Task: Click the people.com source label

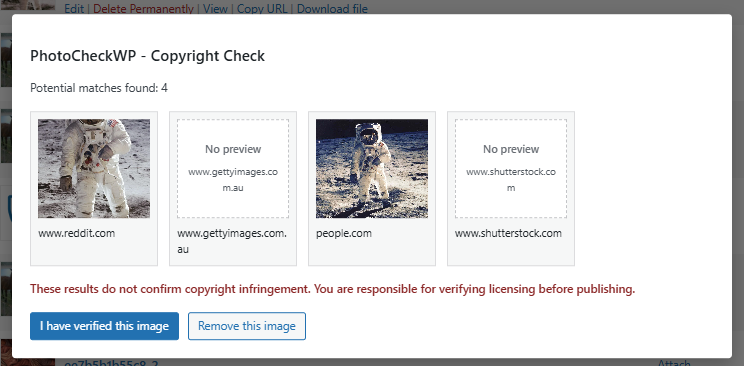Action: pos(344,233)
